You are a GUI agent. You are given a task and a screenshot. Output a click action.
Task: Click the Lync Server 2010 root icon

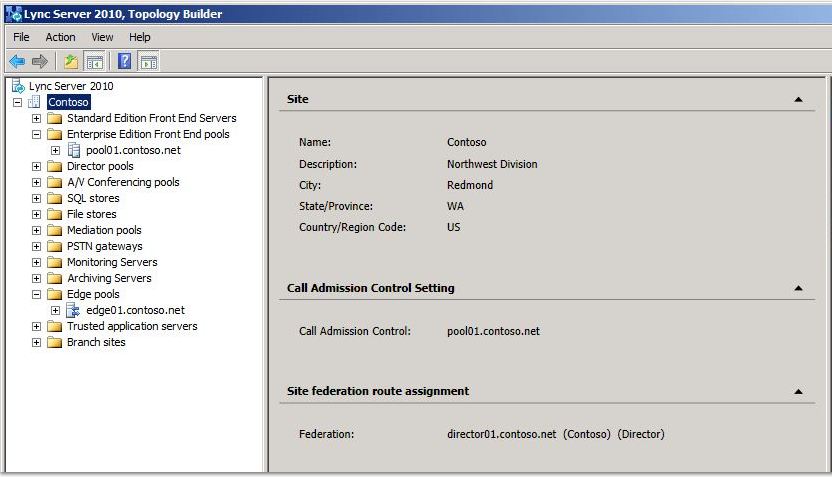tap(18, 86)
